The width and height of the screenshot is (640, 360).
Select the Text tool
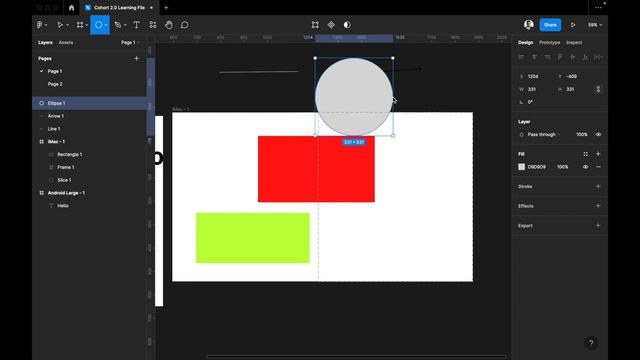[137, 25]
